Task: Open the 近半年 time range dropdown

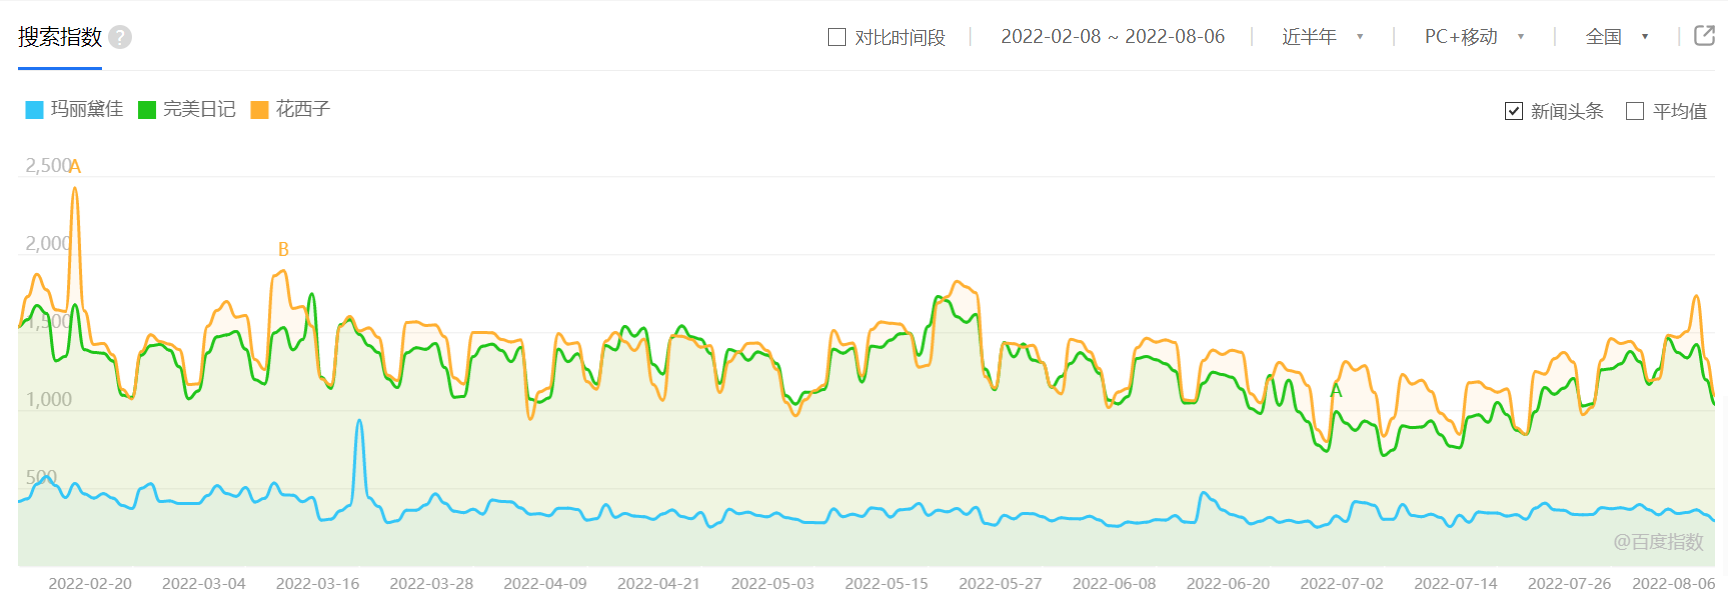Action: [1322, 37]
